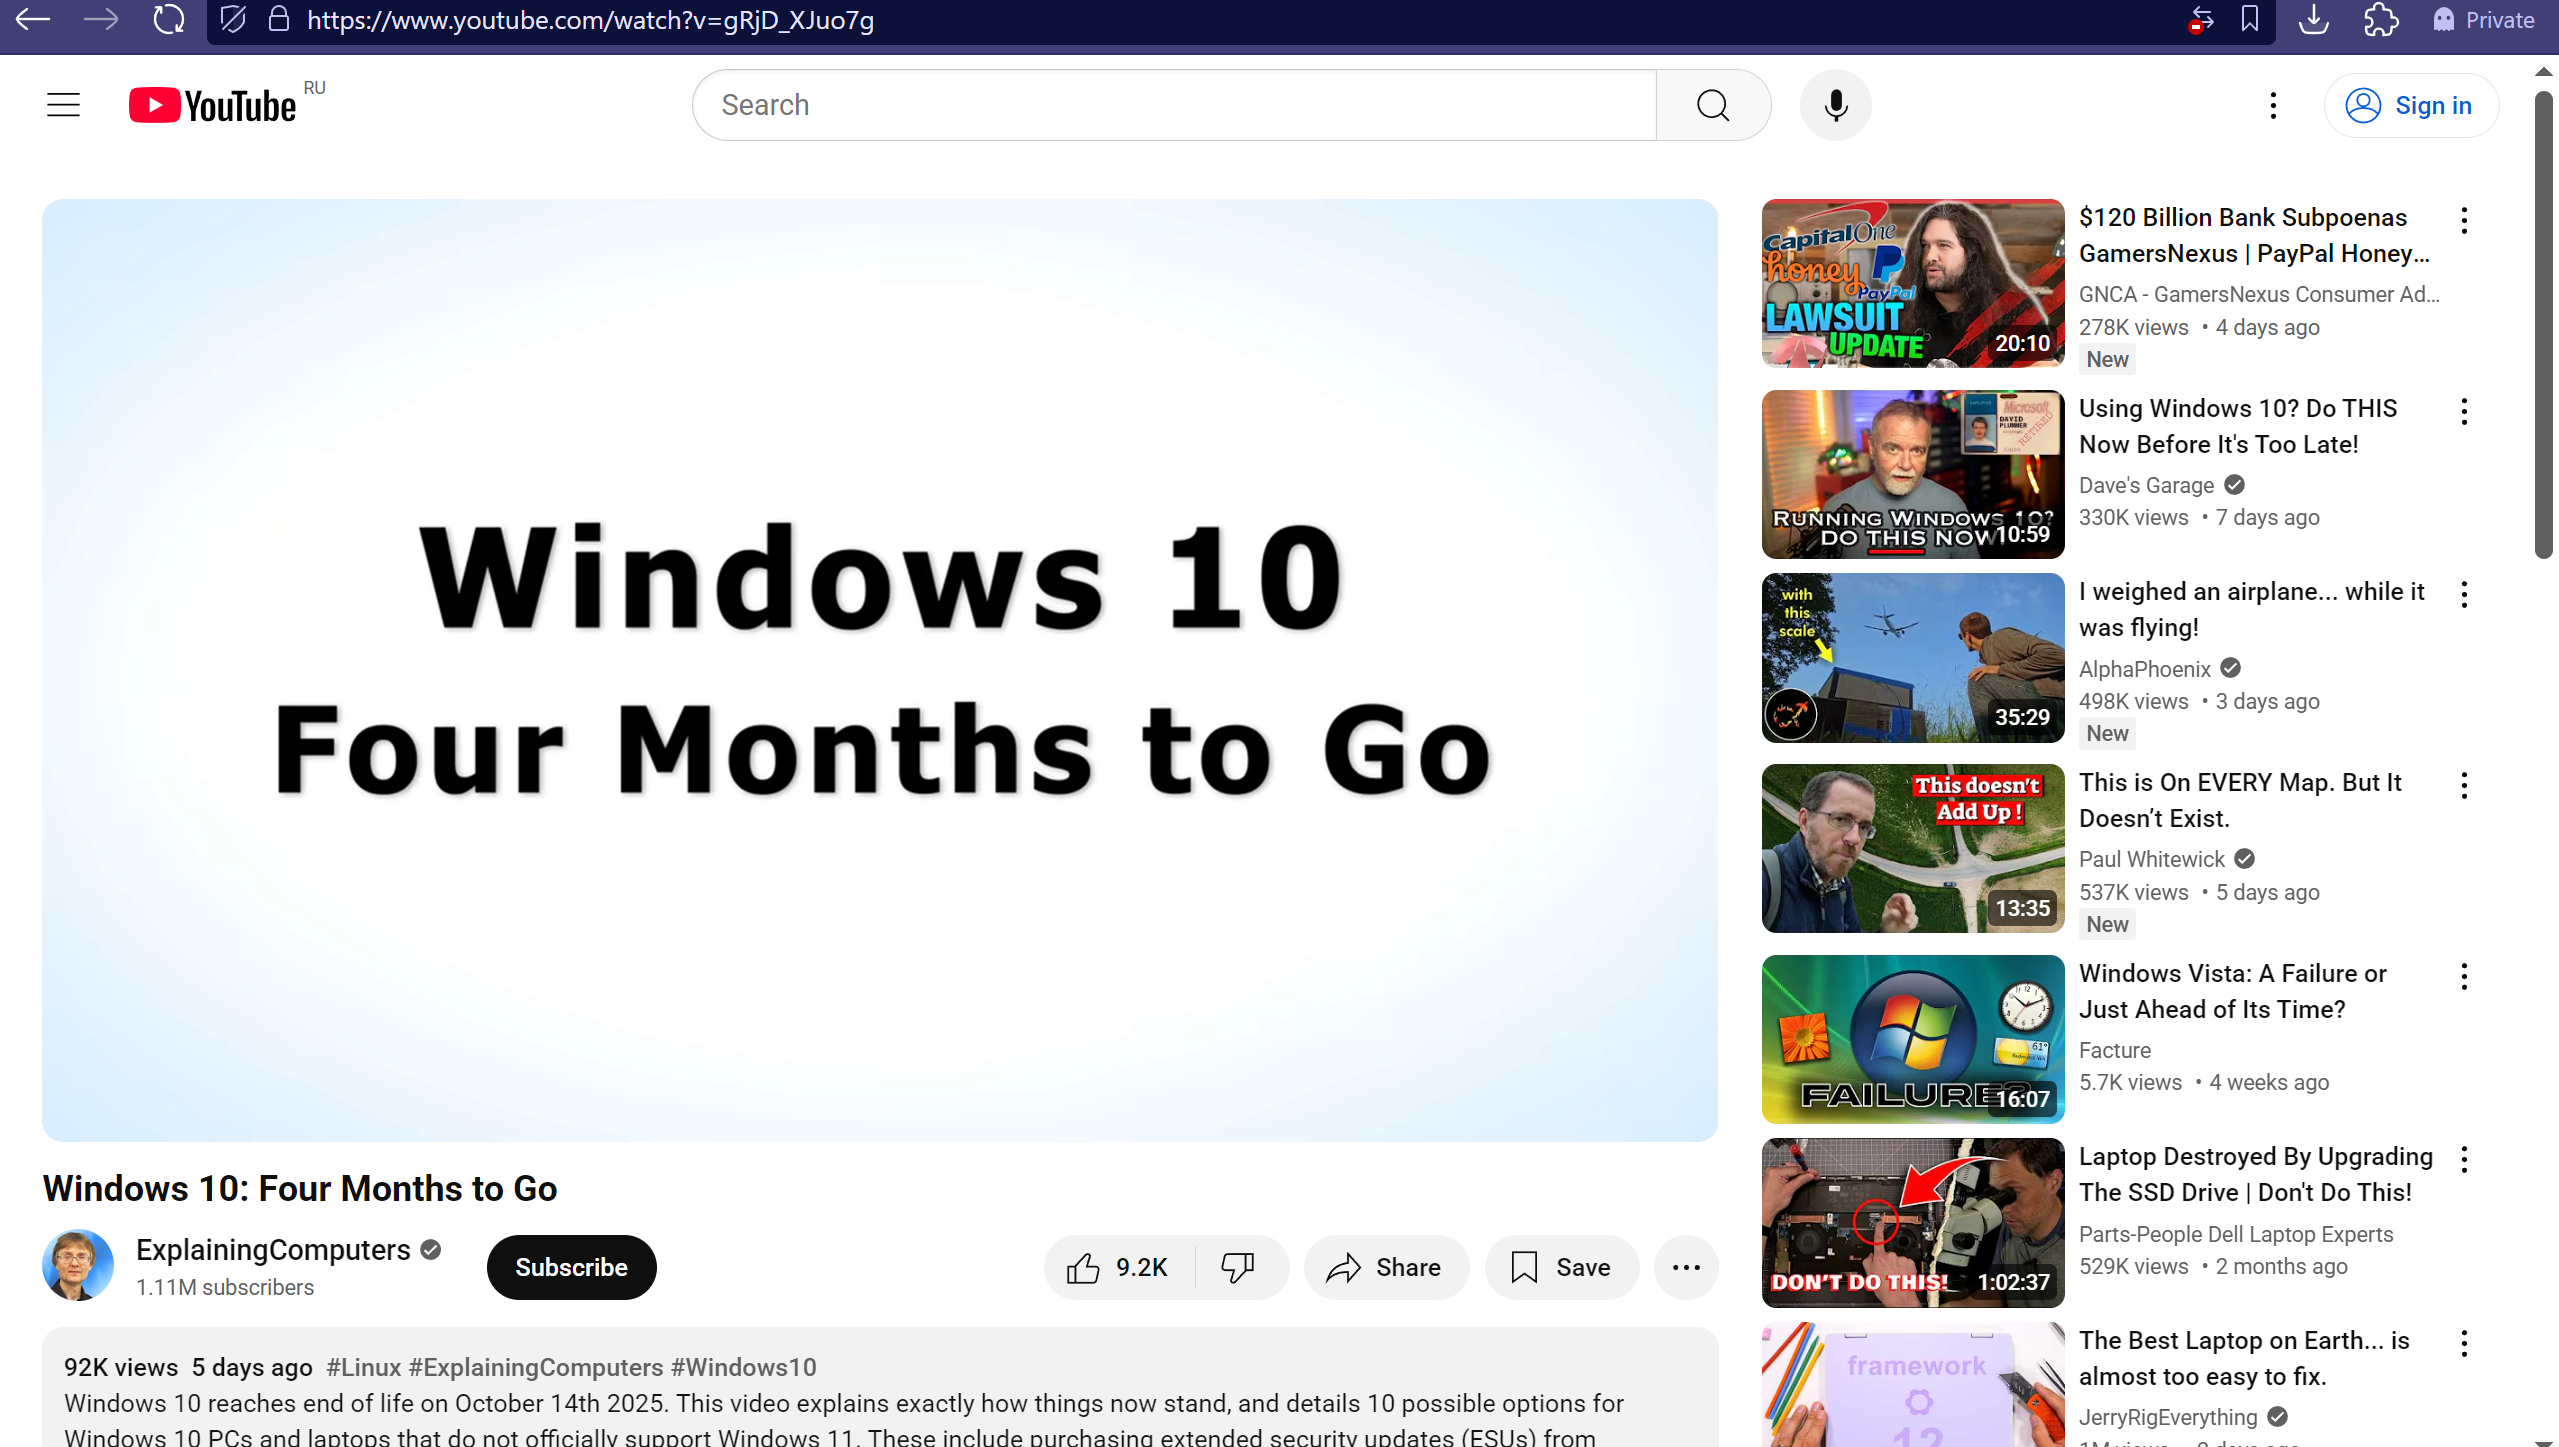Start voice search with the microphone
2559x1447 pixels.
[x=1835, y=105]
